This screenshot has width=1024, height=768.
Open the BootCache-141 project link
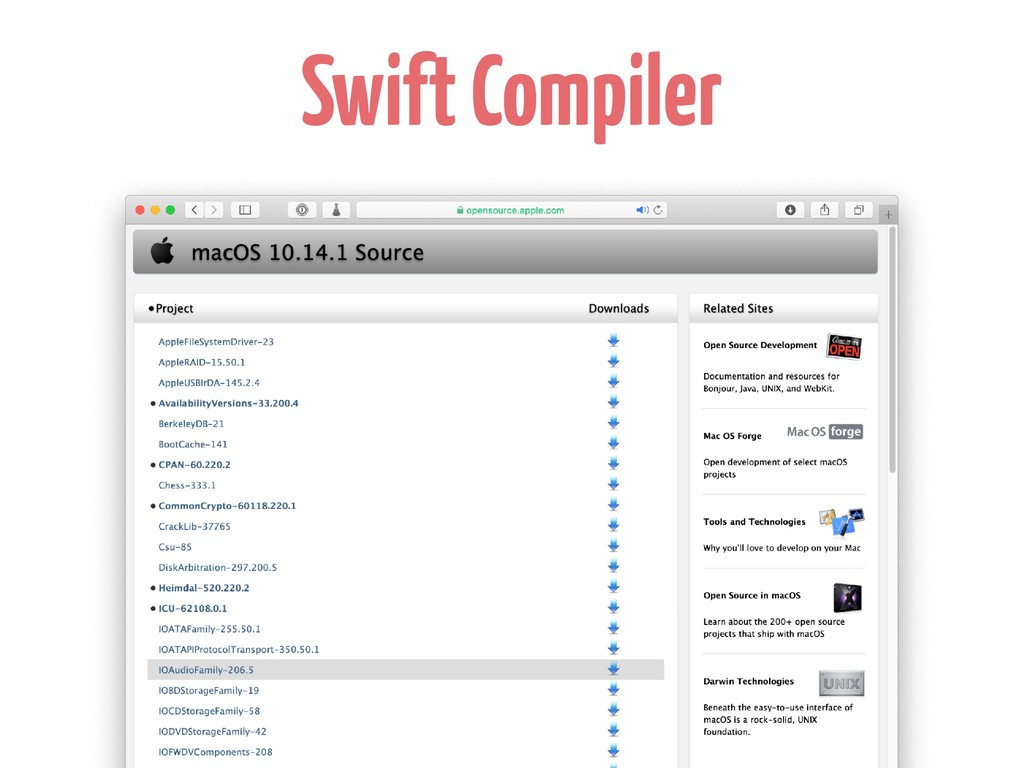193,444
